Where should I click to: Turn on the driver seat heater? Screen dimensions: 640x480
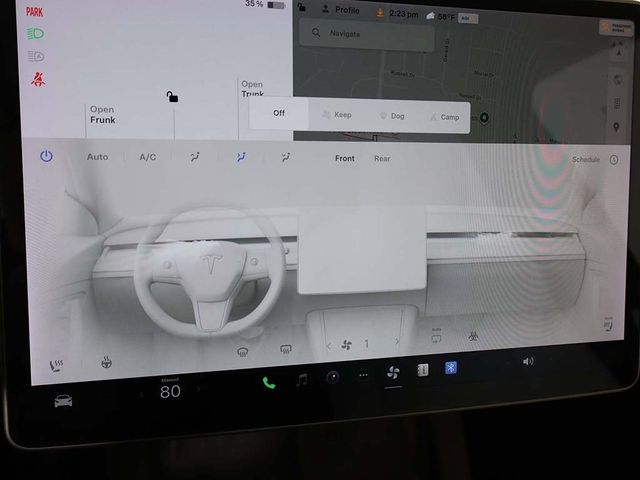56,365
